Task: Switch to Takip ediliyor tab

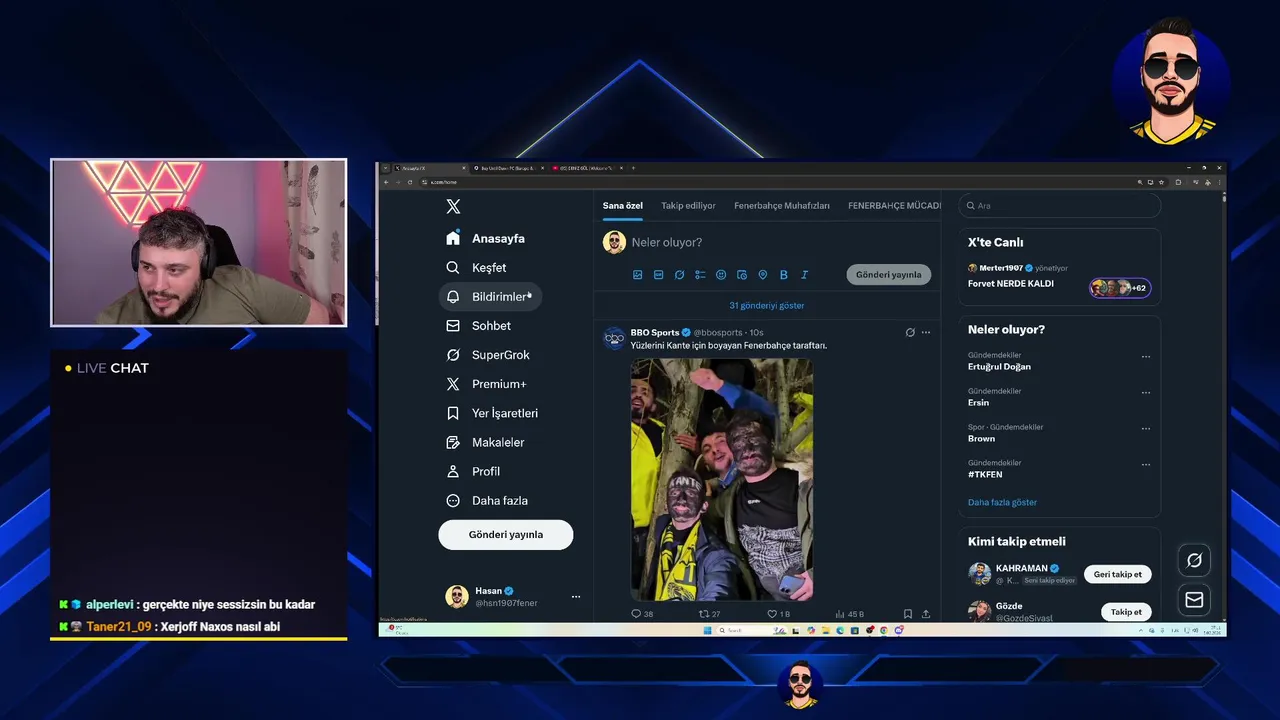Action: [688, 205]
